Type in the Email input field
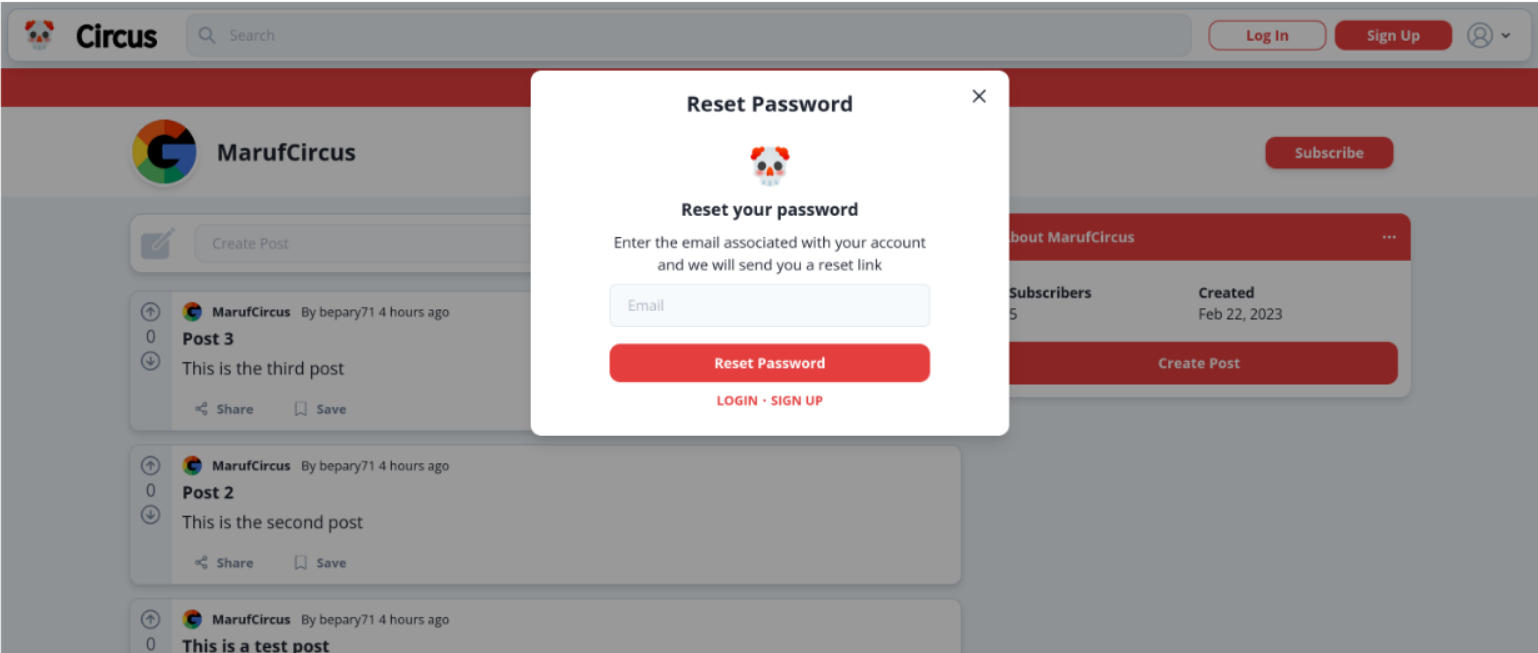The image size is (1538, 653). 769,306
